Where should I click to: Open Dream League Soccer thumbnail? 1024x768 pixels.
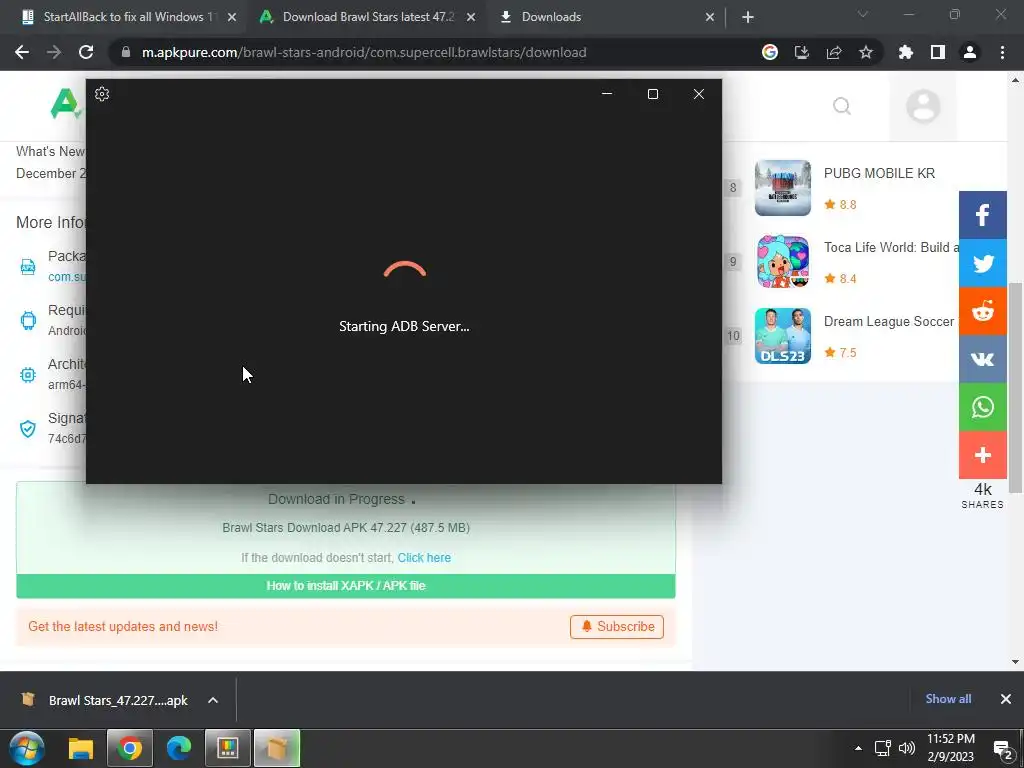(x=782, y=336)
